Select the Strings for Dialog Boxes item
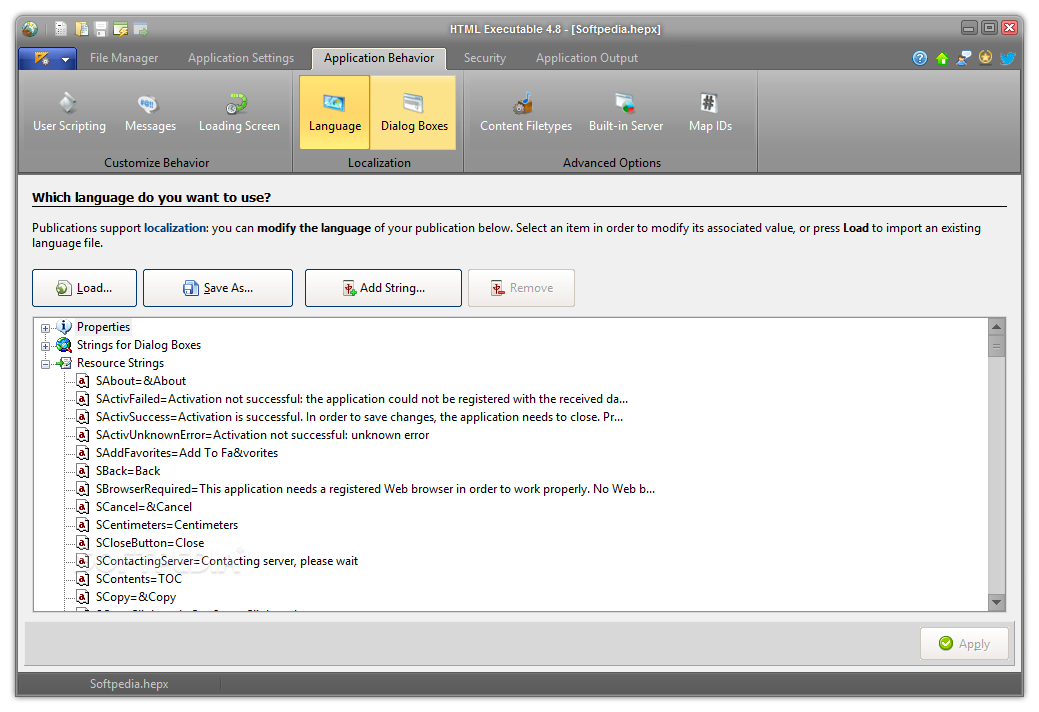Viewport: 1039px width, 712px height. point(138,345)
